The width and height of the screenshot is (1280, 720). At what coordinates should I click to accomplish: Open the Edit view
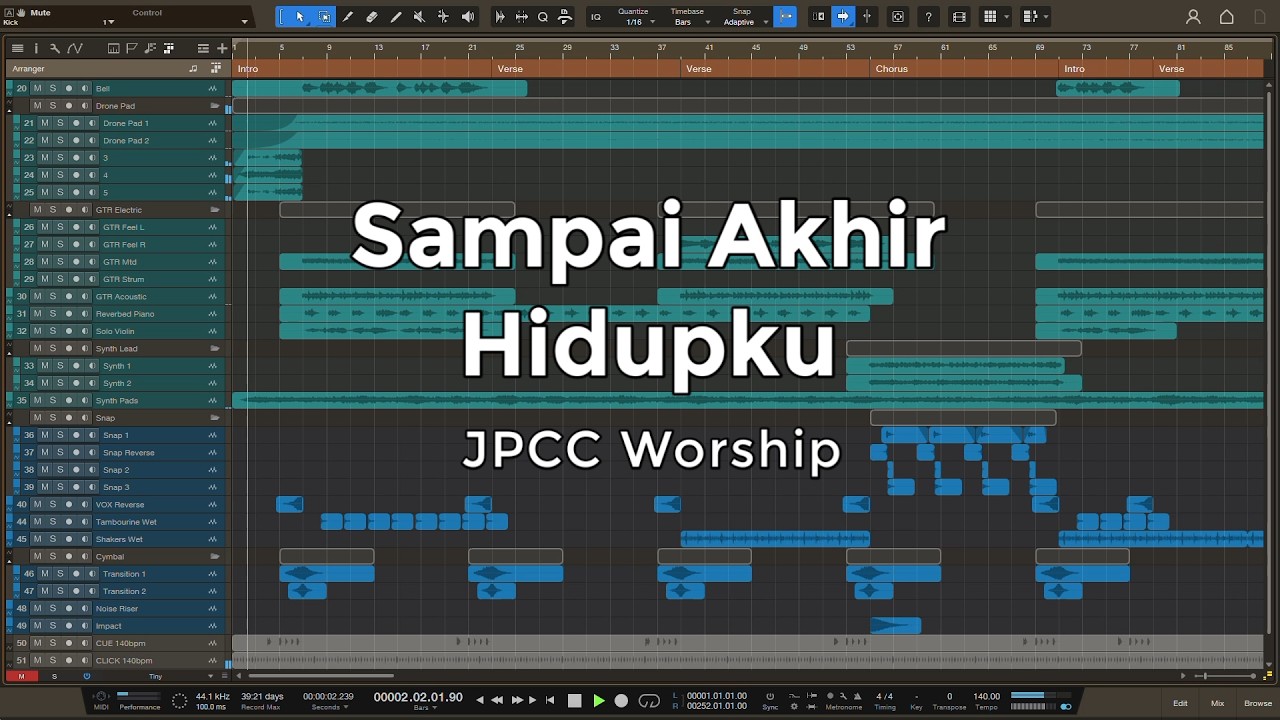1181,703
